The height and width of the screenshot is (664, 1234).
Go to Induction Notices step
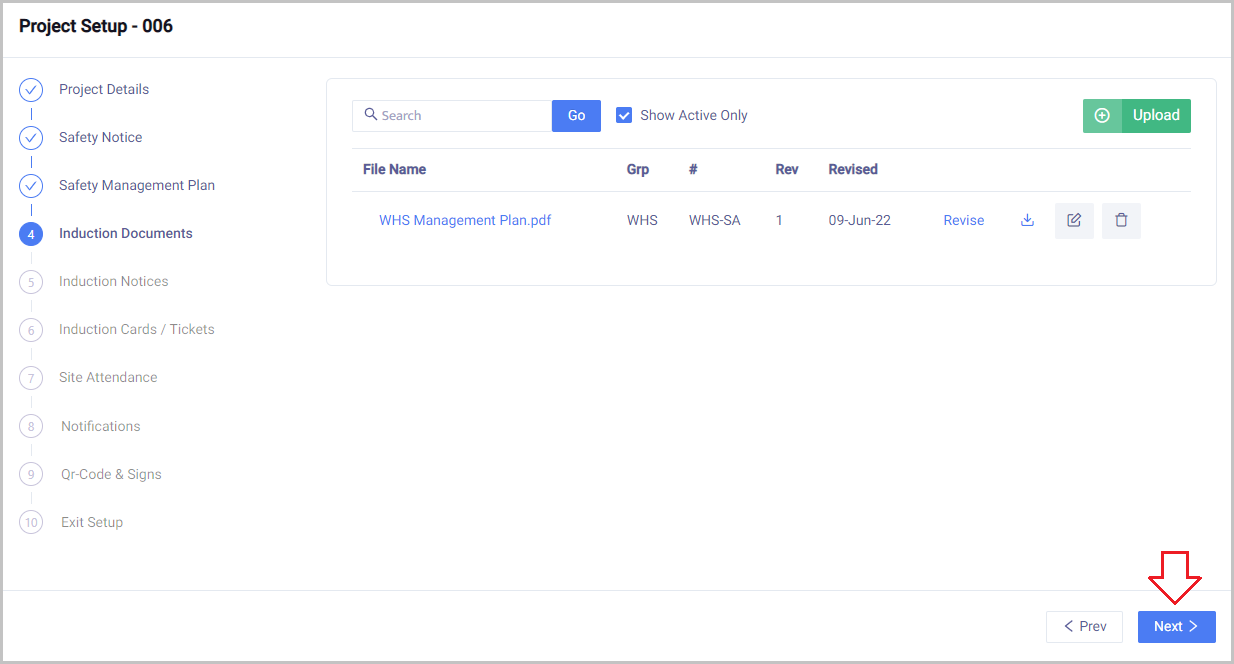pos(113,281)
